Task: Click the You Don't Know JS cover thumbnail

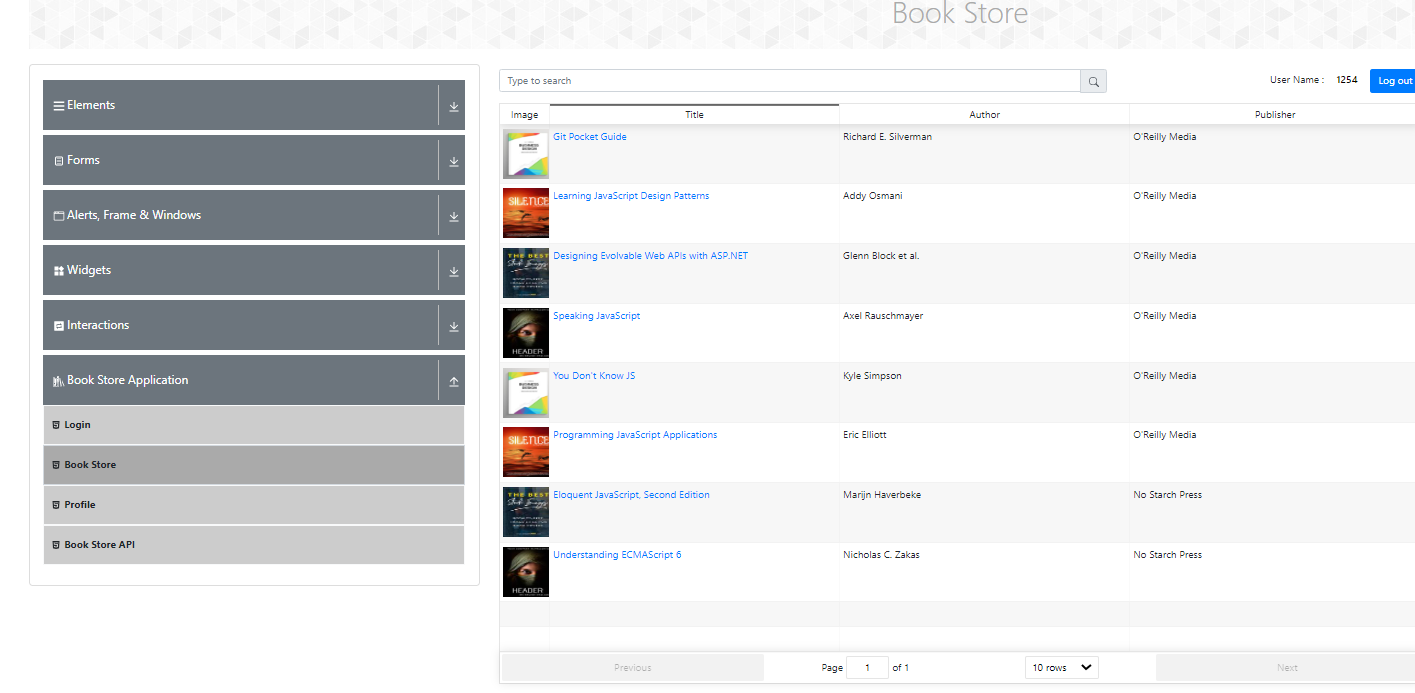Action: 526,393
